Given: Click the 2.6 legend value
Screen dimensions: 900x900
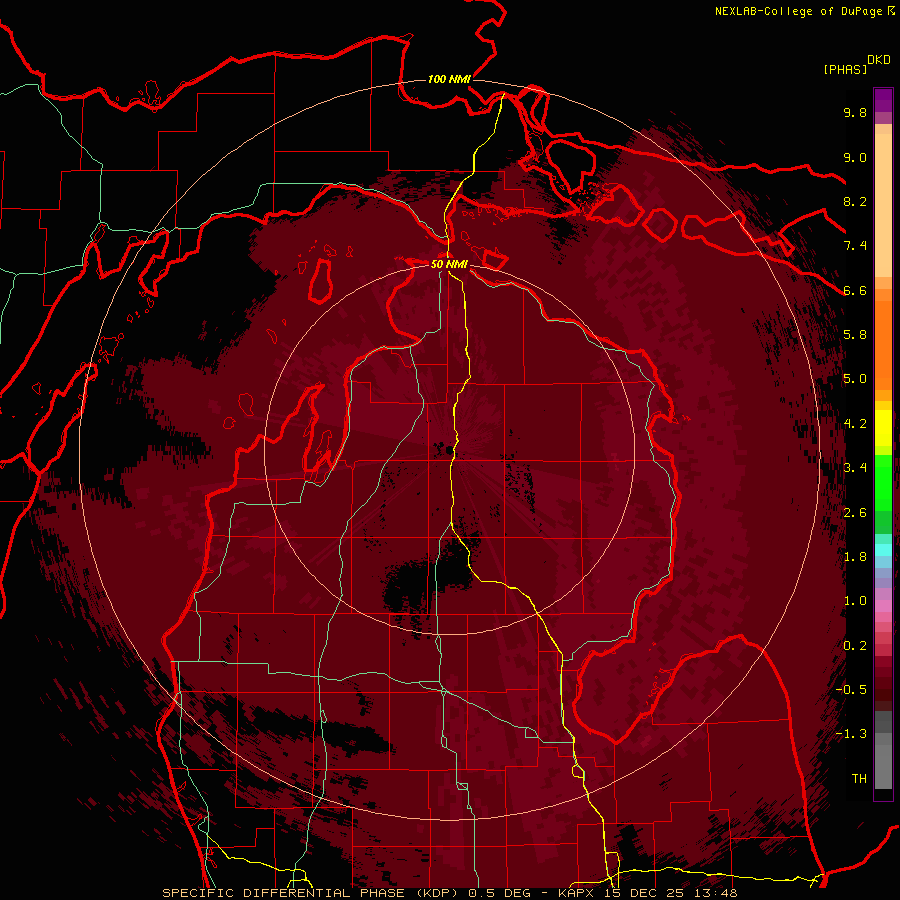Looking at the screenshot, I should pos(855,513).
